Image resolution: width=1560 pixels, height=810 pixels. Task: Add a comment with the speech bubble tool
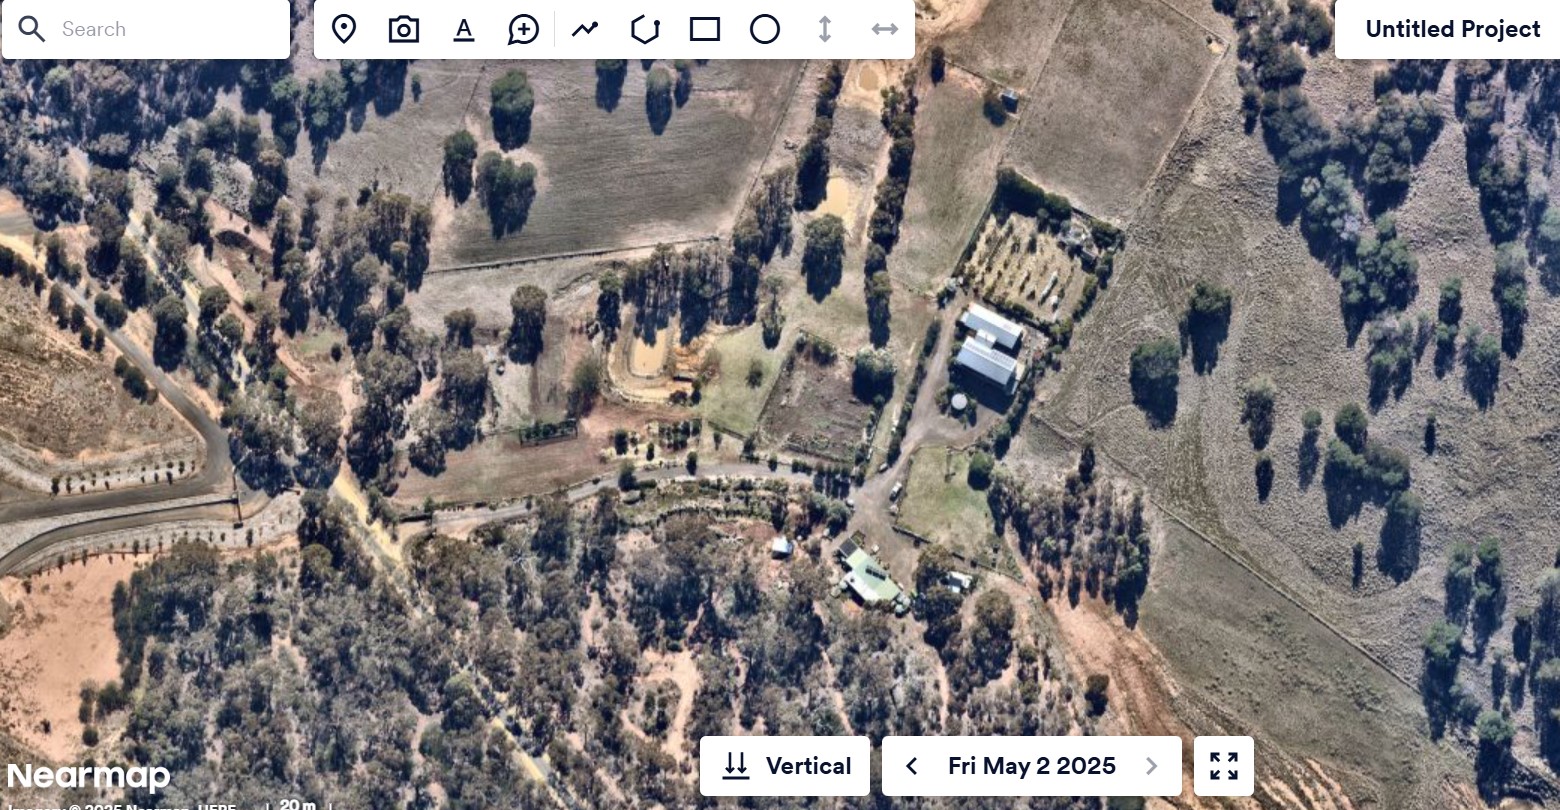(x=523, y=29)
